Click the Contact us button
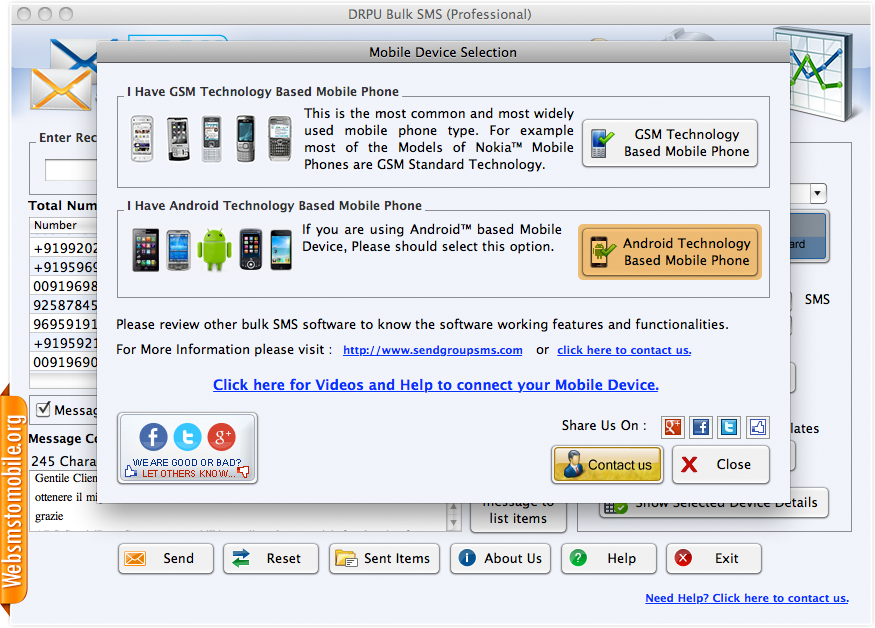The height and width of the screenshot is (628, 875). [607, 464]
